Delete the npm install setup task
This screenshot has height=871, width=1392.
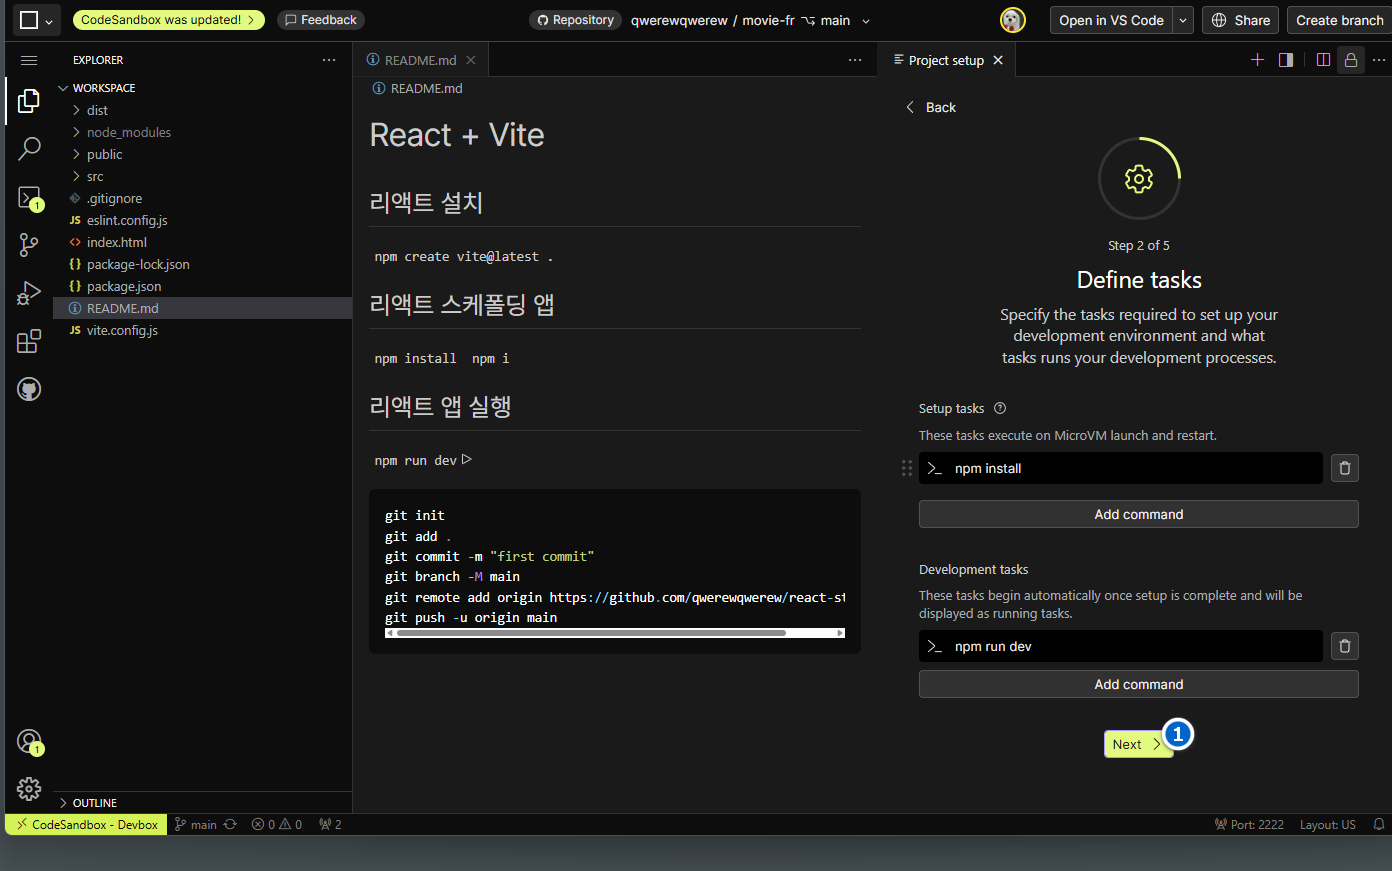point(1344,468)
